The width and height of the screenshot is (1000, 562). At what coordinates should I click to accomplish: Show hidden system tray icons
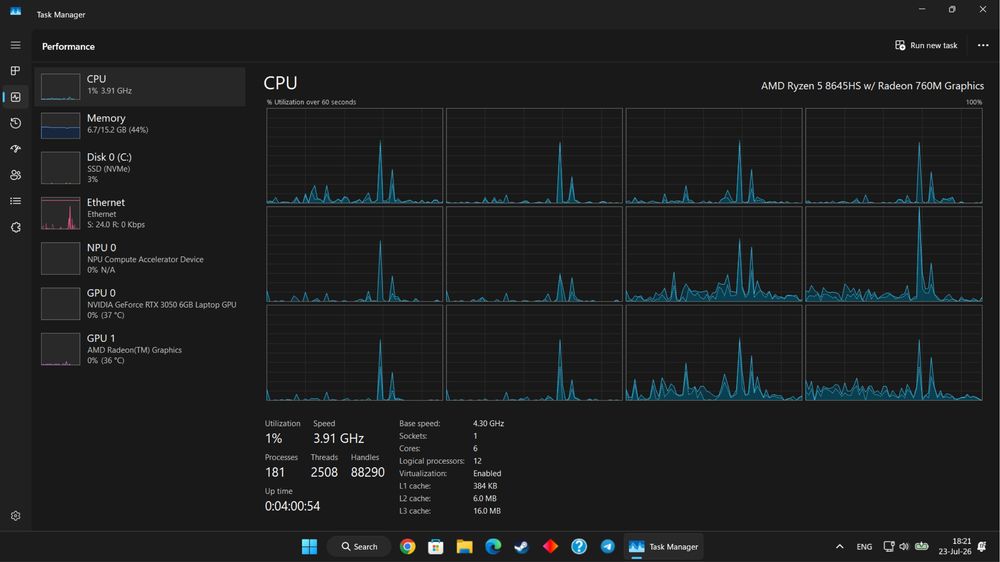(x=839, y=547)
